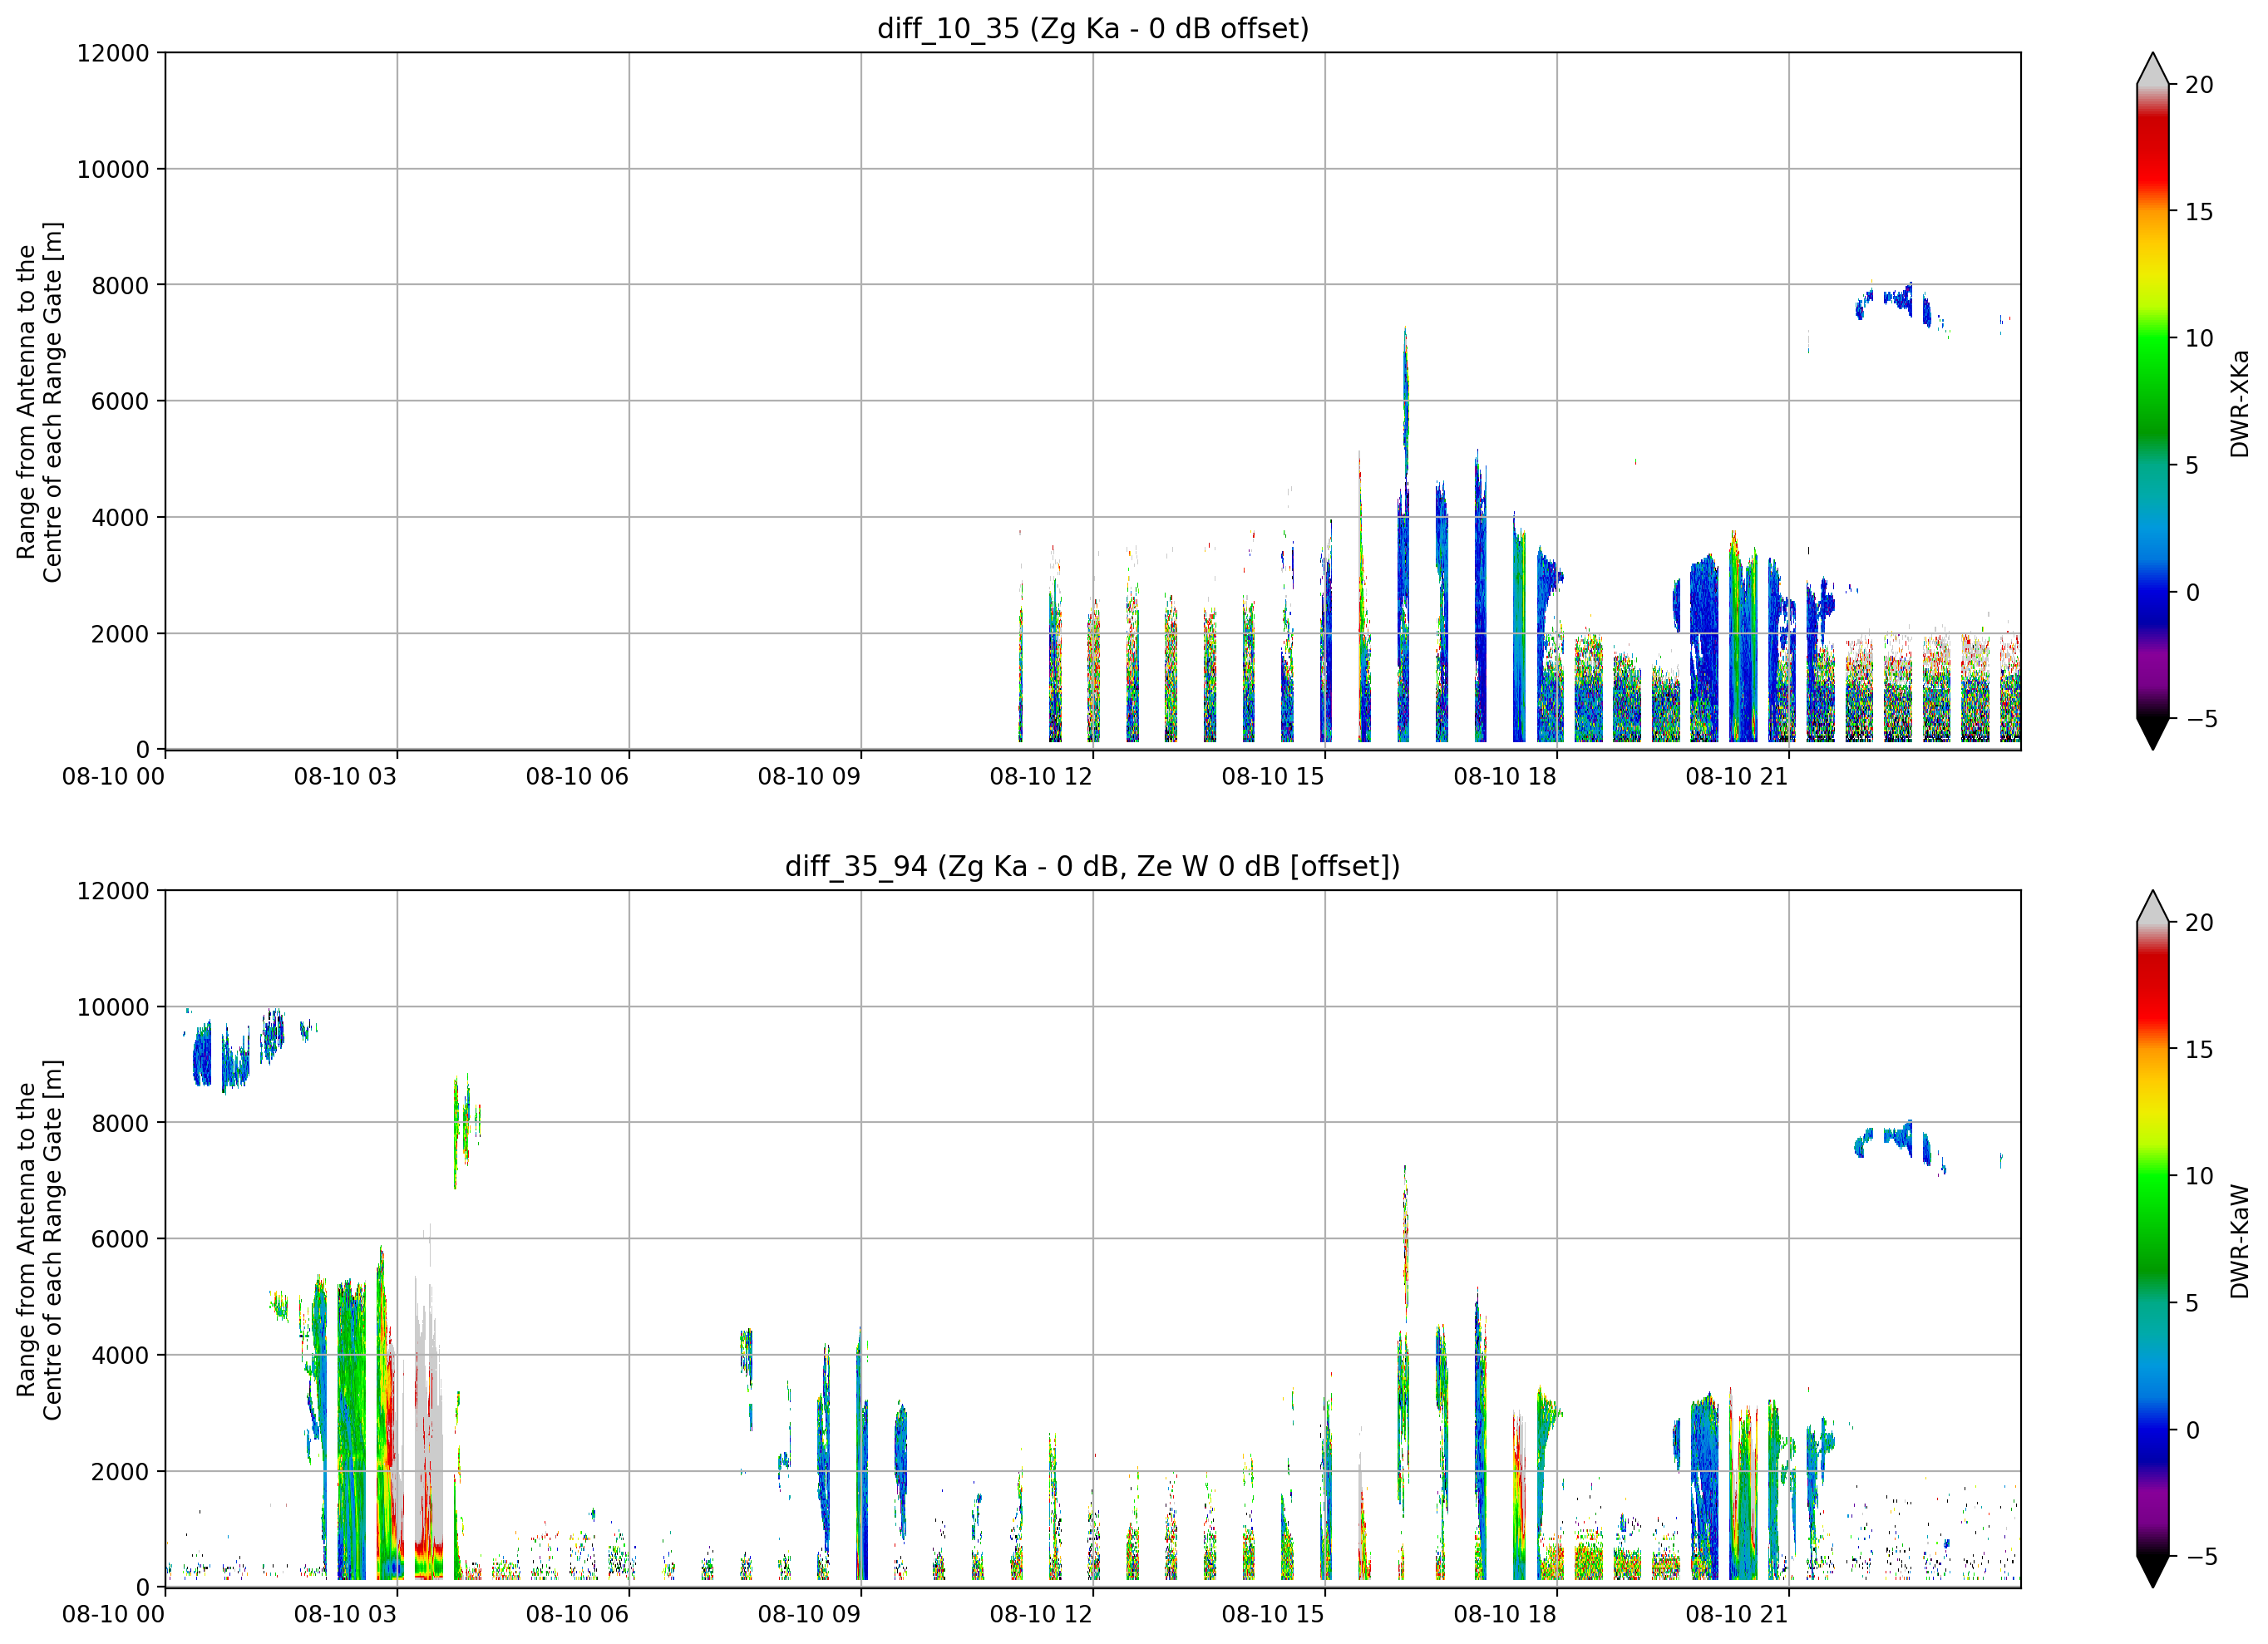The image size is (2268, 1644).
Task: Click the "5" tick on the DWR-KaW colorbar
Action: [2193, 1303]
